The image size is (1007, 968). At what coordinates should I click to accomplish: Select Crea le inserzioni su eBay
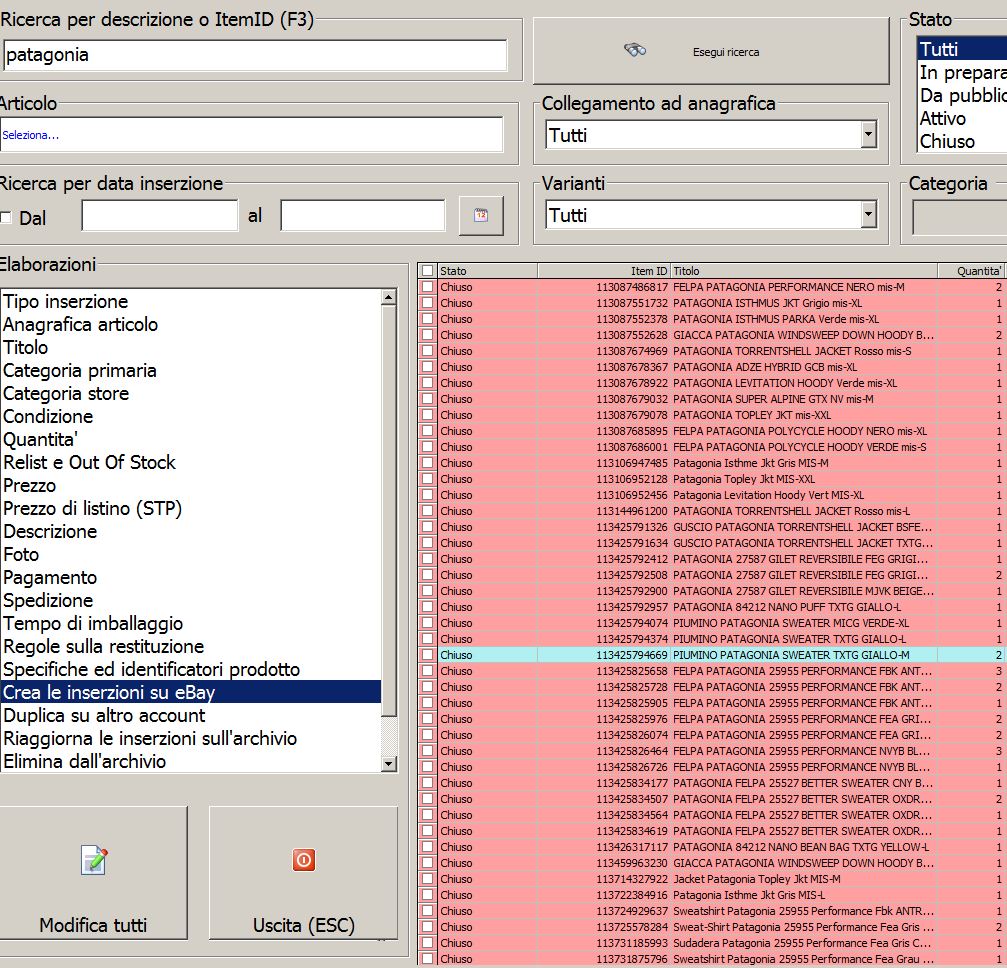[191, 692]
